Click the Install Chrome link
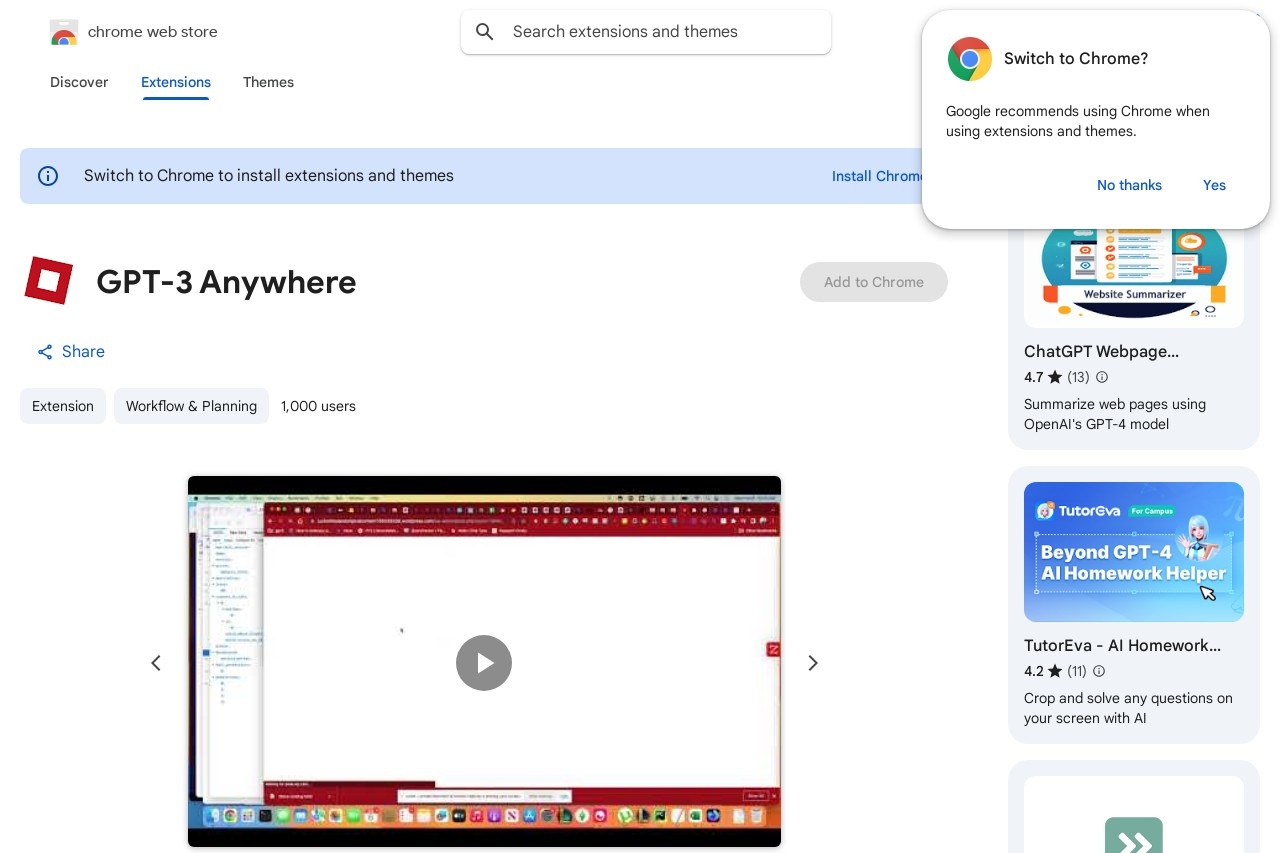Viewport: 1280px width, 853px height. click(877, 176)
